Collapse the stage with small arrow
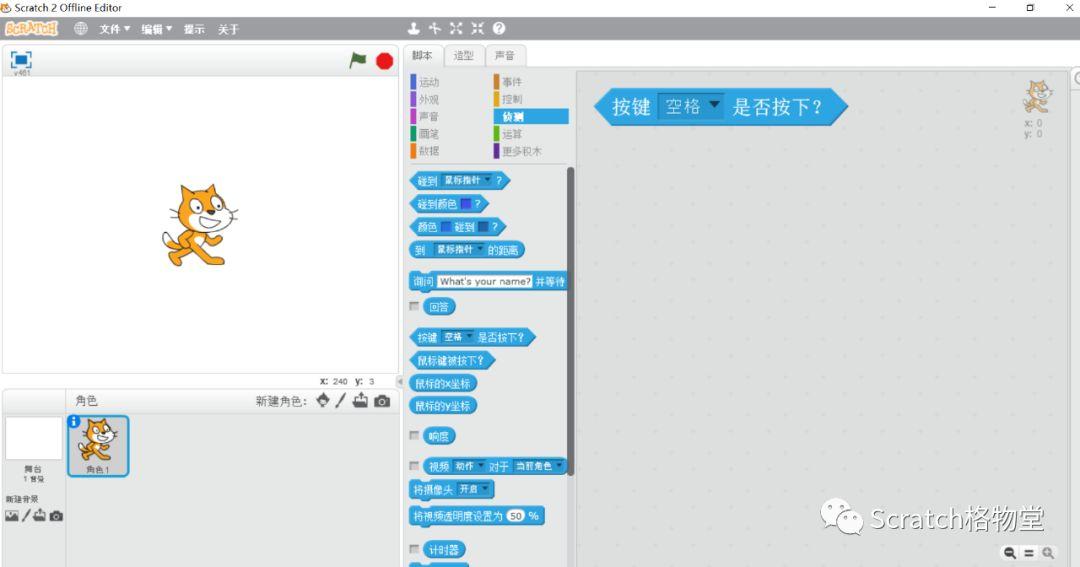This screenshot has width=1080, height=567. tap(399, 381)
